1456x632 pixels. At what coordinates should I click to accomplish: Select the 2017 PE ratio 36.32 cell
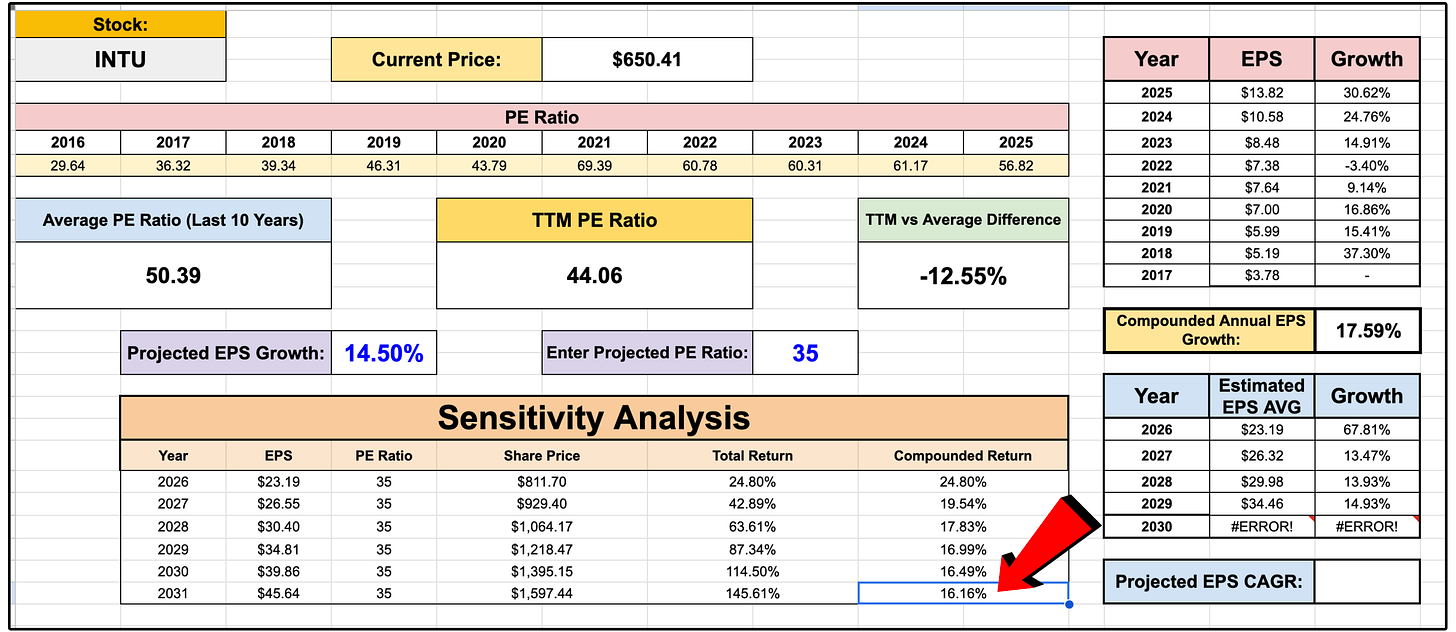point(173,165)
